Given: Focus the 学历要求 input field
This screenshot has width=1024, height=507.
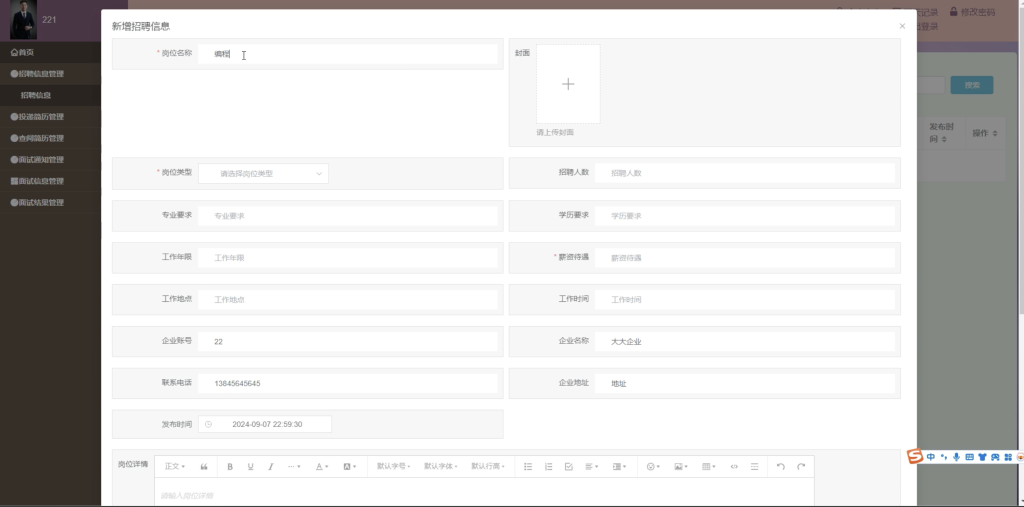Looking at the screenshot, I should (744, 216).
